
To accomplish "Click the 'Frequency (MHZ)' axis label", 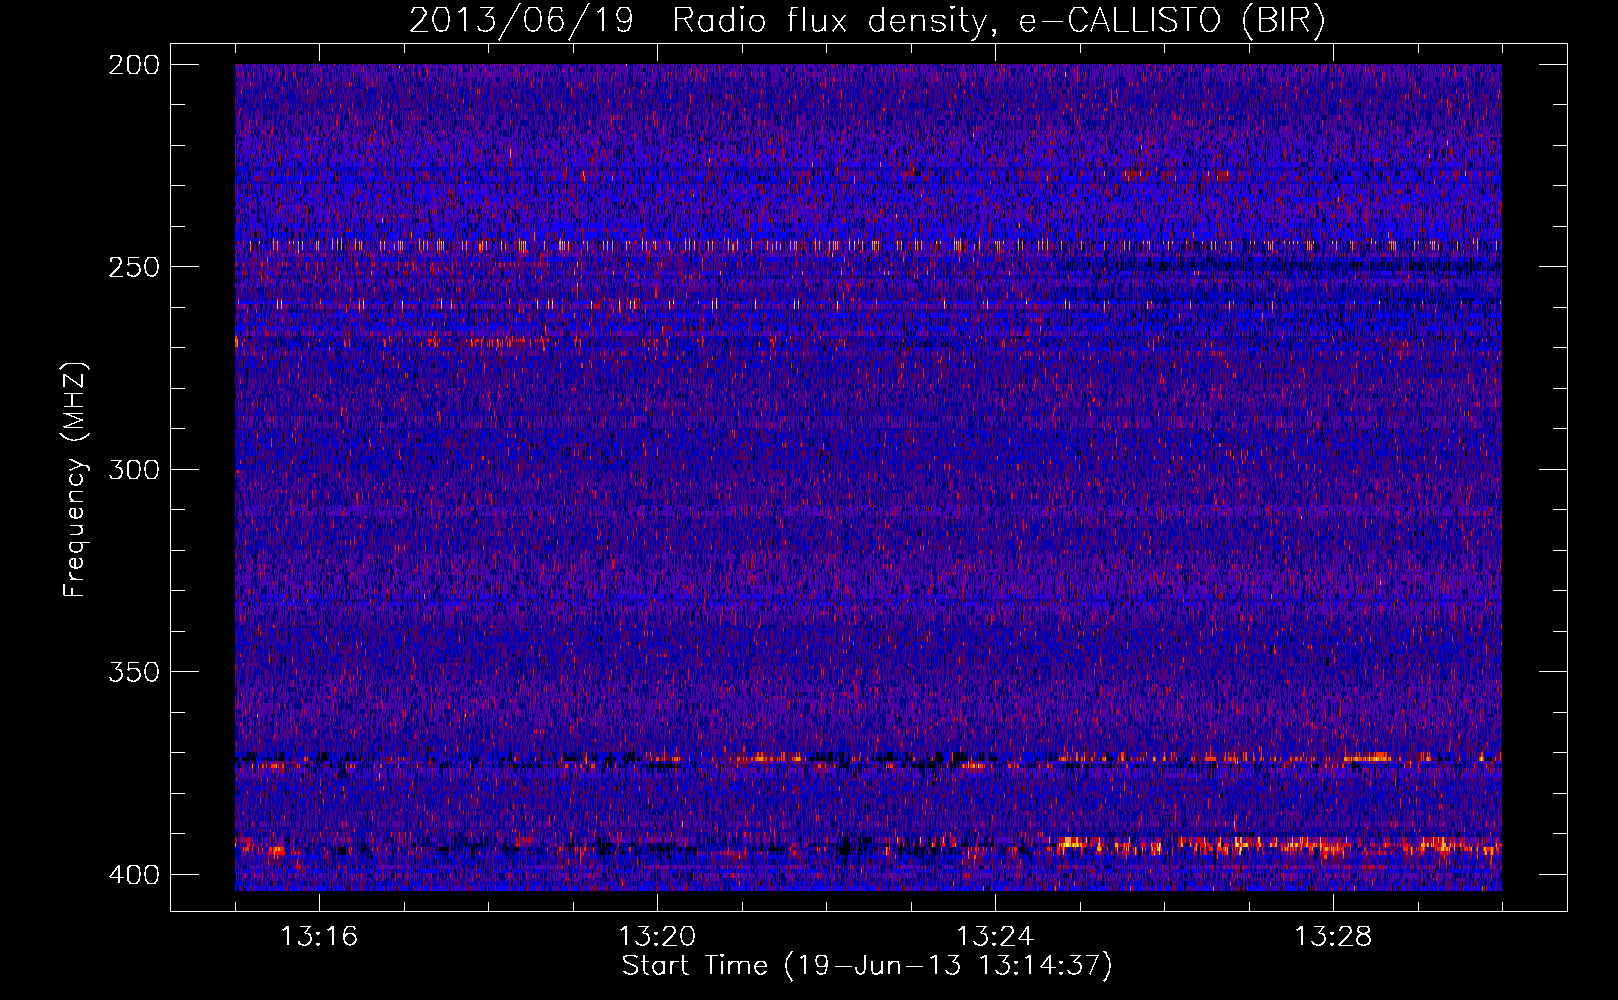I will pyautogui.click(x=75, y=480).
